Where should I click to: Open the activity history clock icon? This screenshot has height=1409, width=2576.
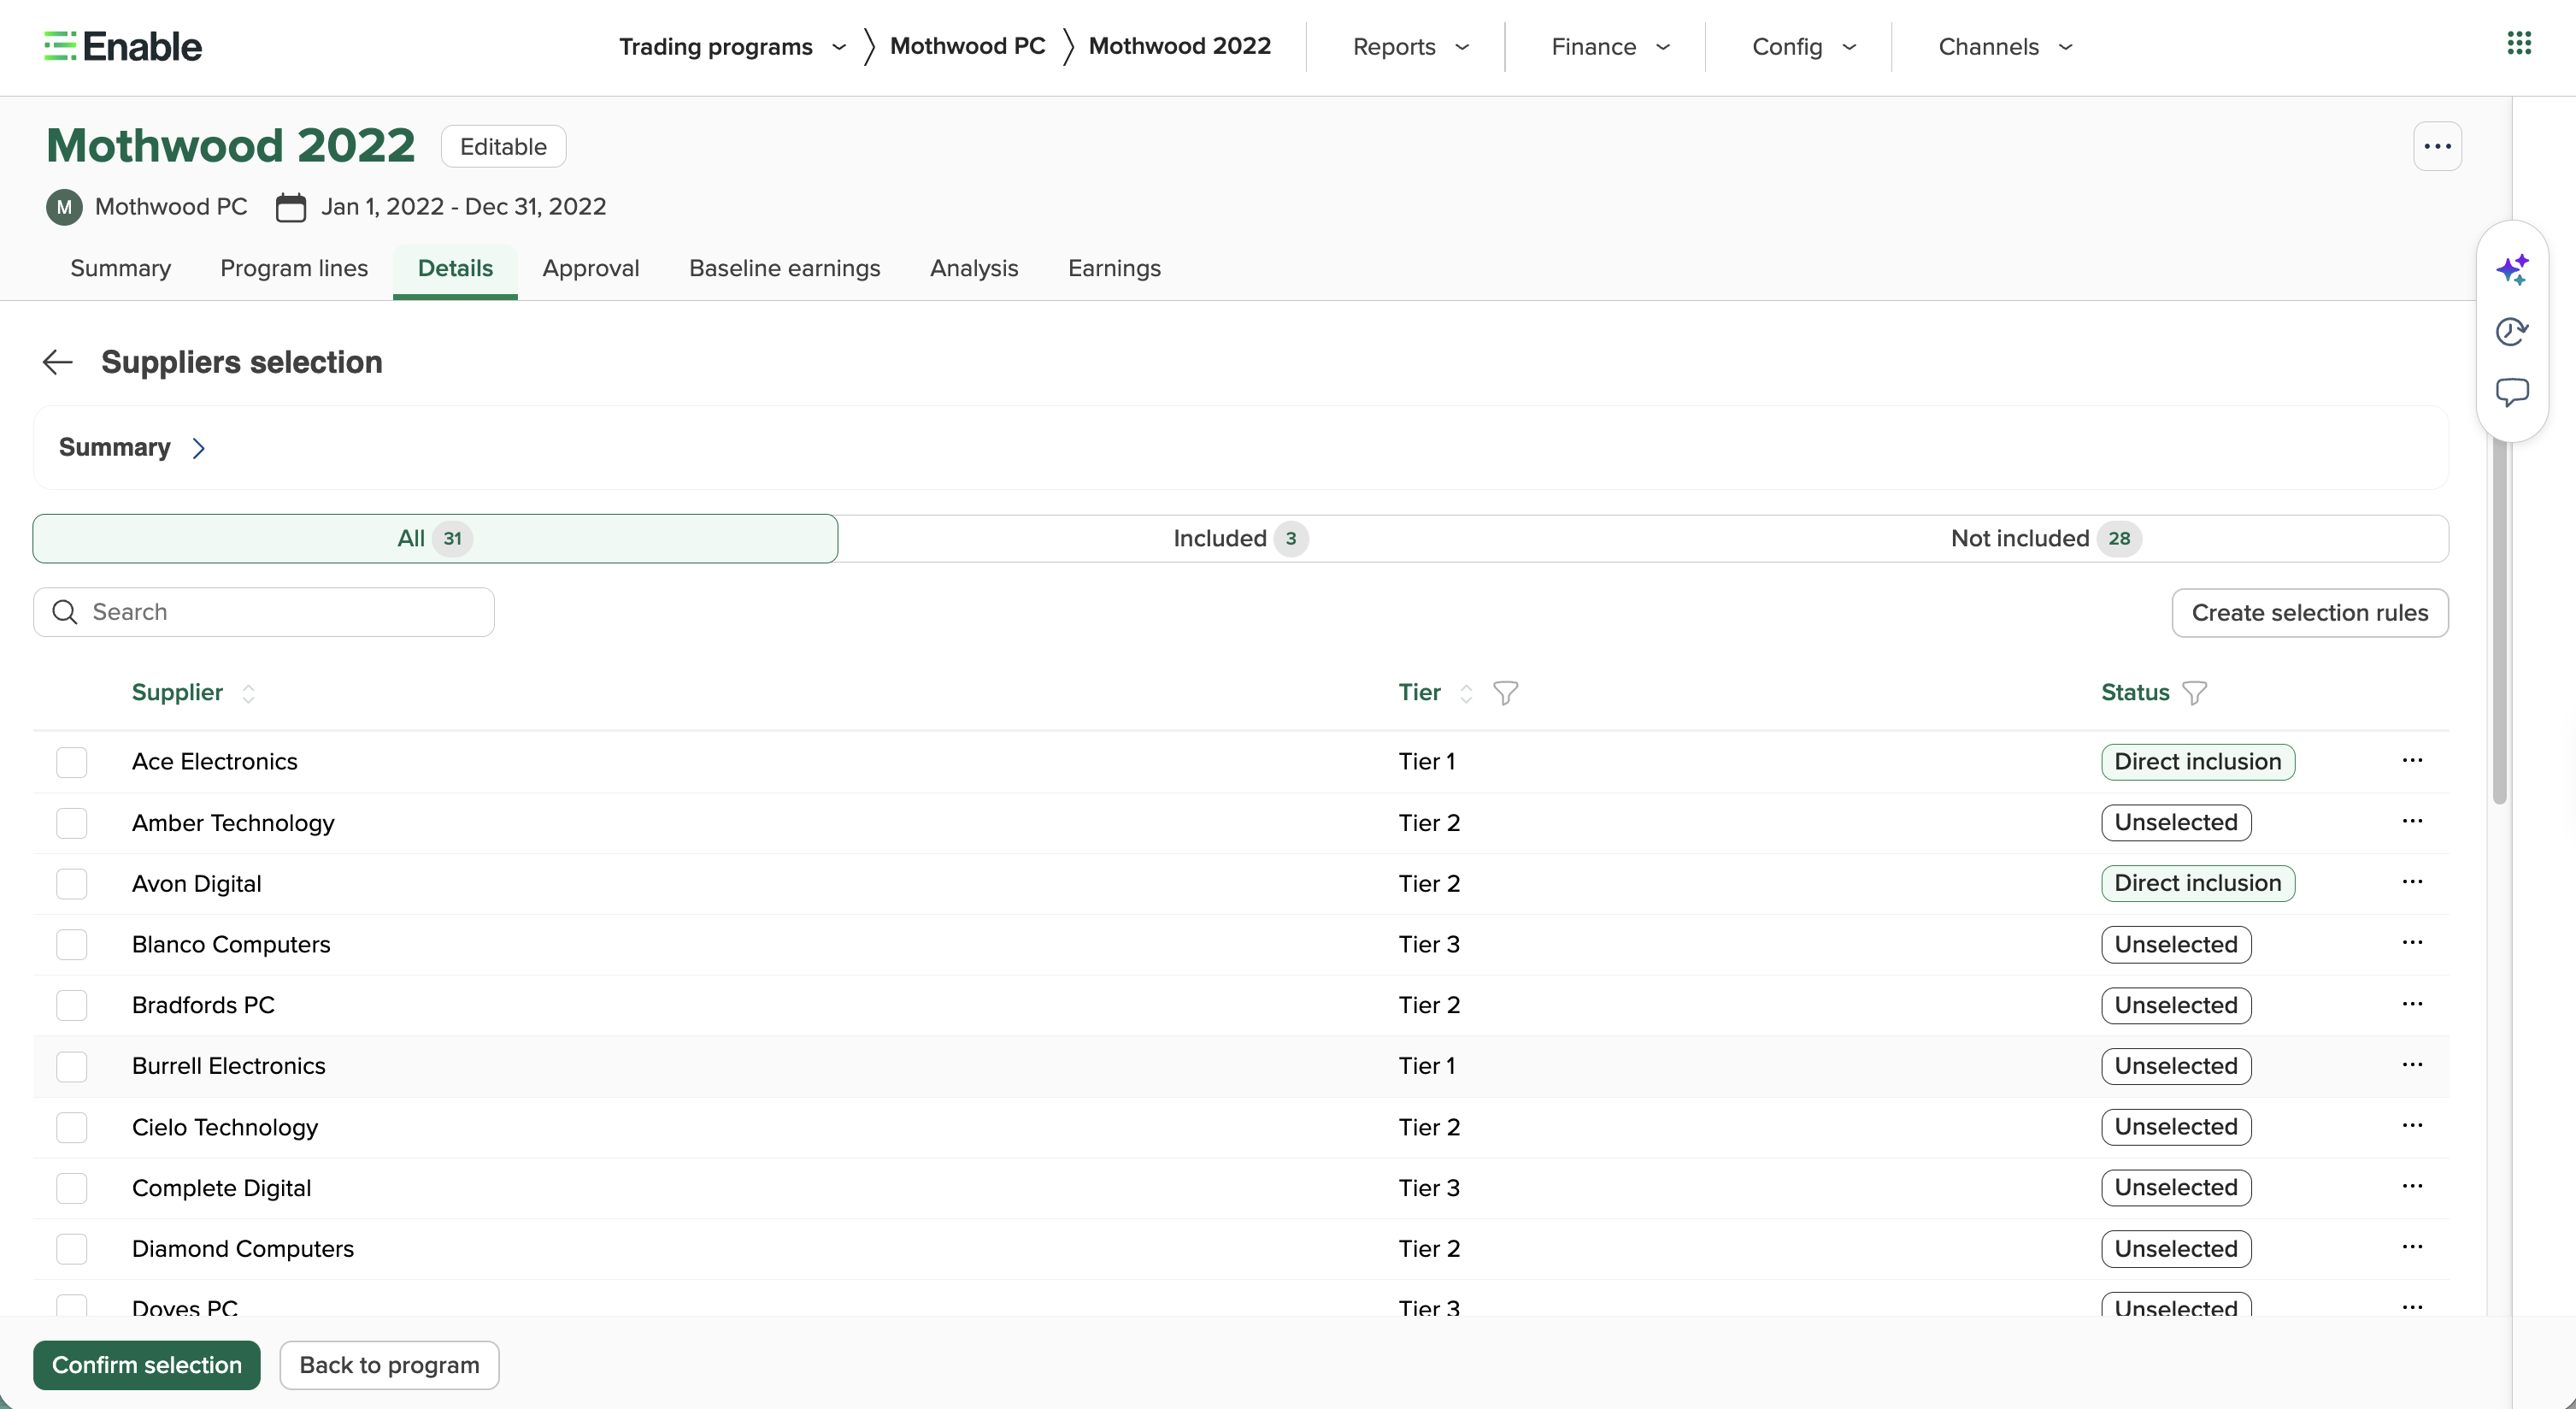(2512, 331)
